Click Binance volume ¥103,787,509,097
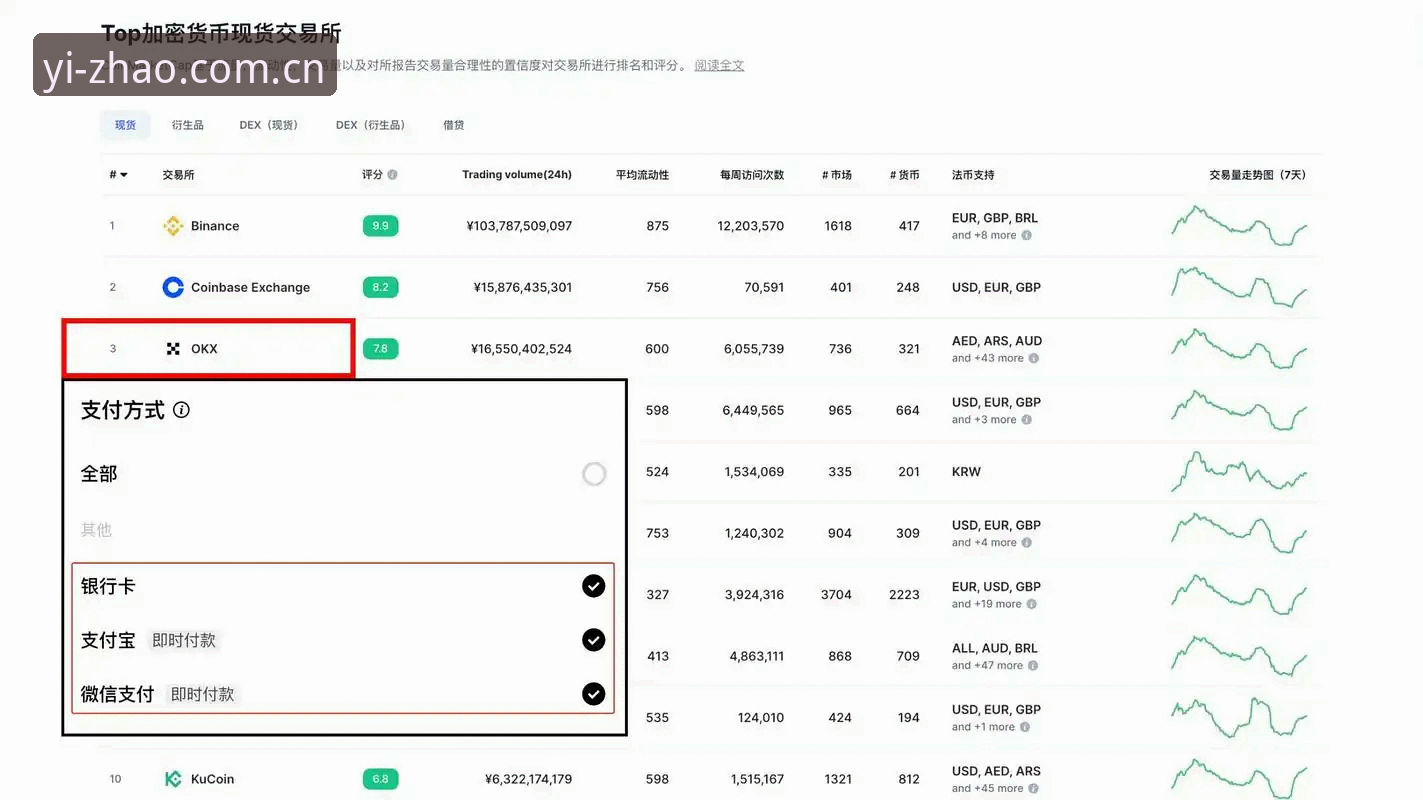The height and width of the screenshot is (800, 1423). [519, 226]
